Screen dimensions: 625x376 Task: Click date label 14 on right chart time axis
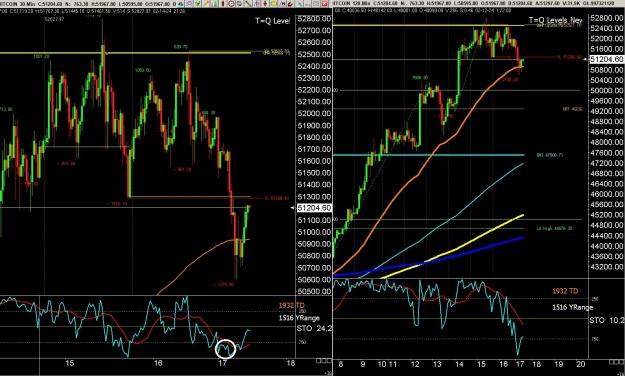coord(459,364)
